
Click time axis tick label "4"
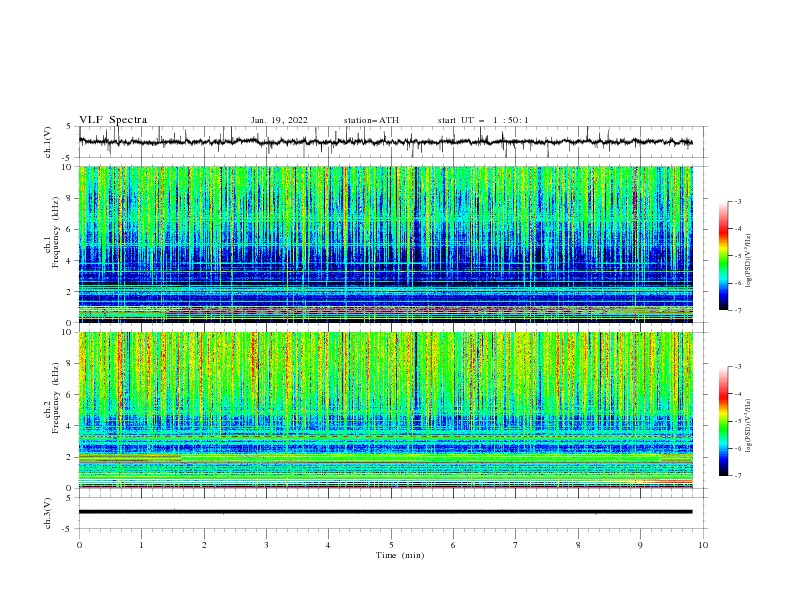pos(328,545)
